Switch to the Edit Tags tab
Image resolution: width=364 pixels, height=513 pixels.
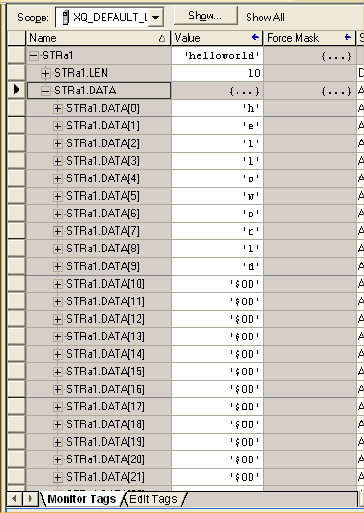(x=153, y=499)
